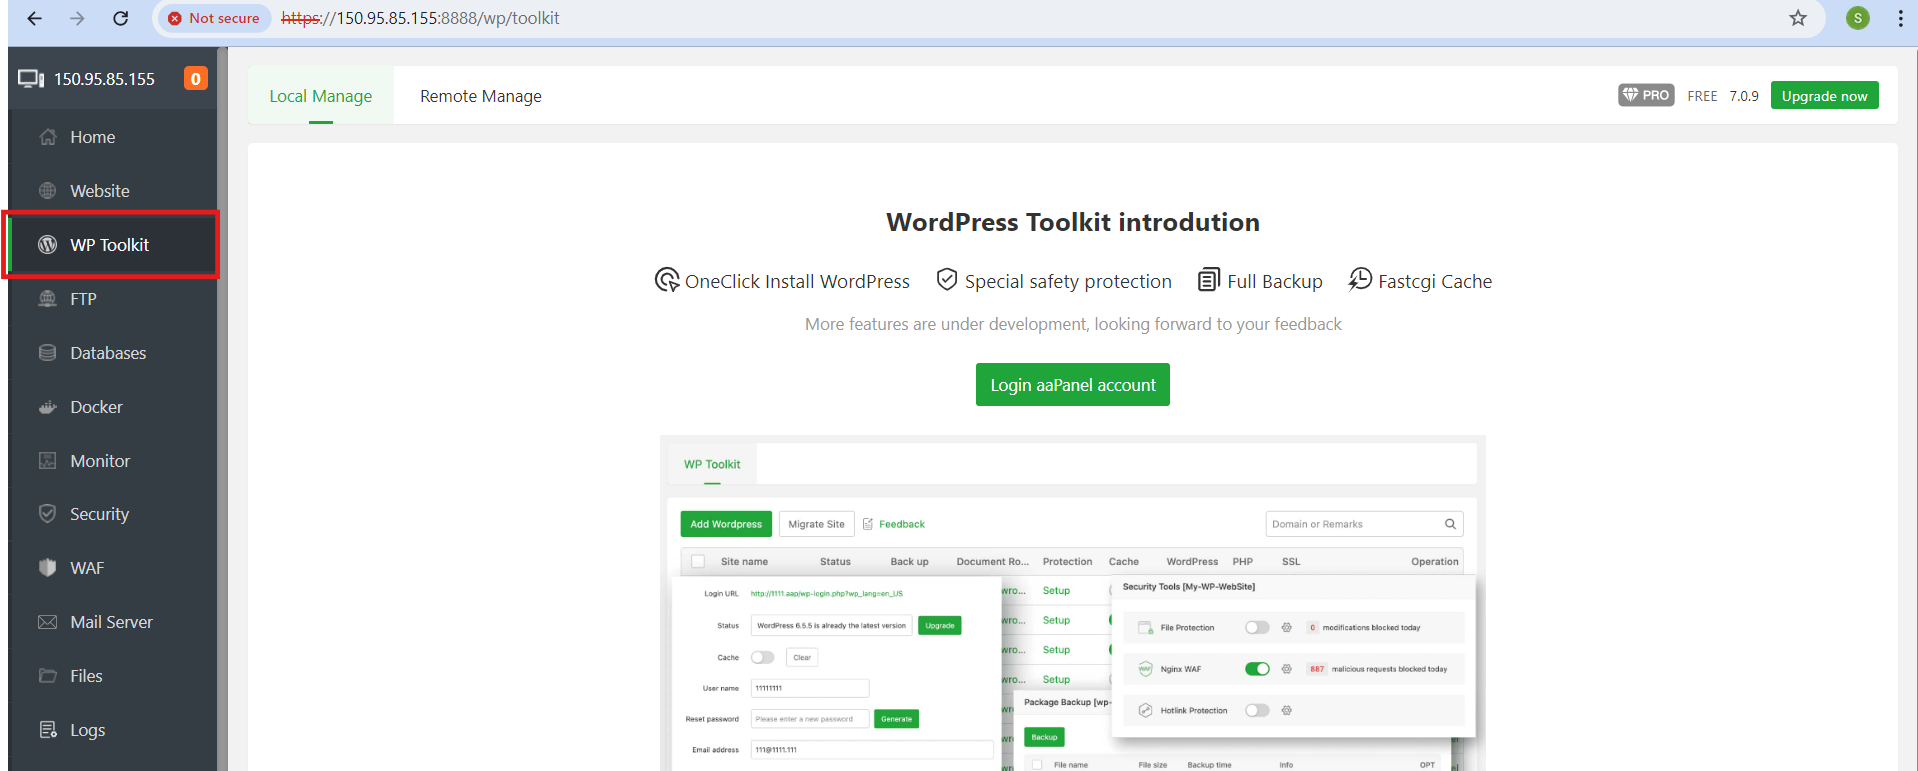Open the green S profile avatar
The width and height of the screenshot is (1918, 771).
pos(1858,18)
